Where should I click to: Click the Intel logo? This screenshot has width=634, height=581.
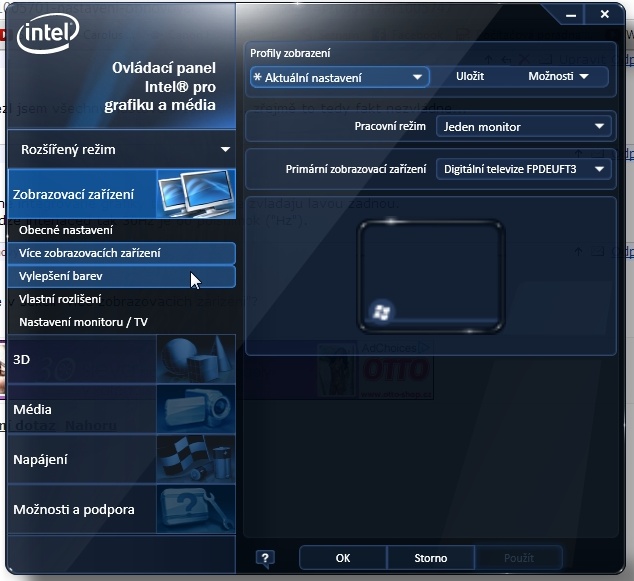click(48, 33)
